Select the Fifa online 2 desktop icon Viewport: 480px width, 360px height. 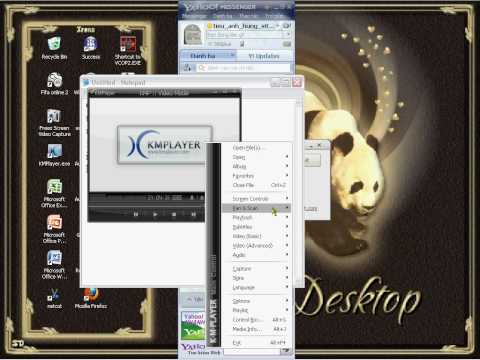click(54, 84)
